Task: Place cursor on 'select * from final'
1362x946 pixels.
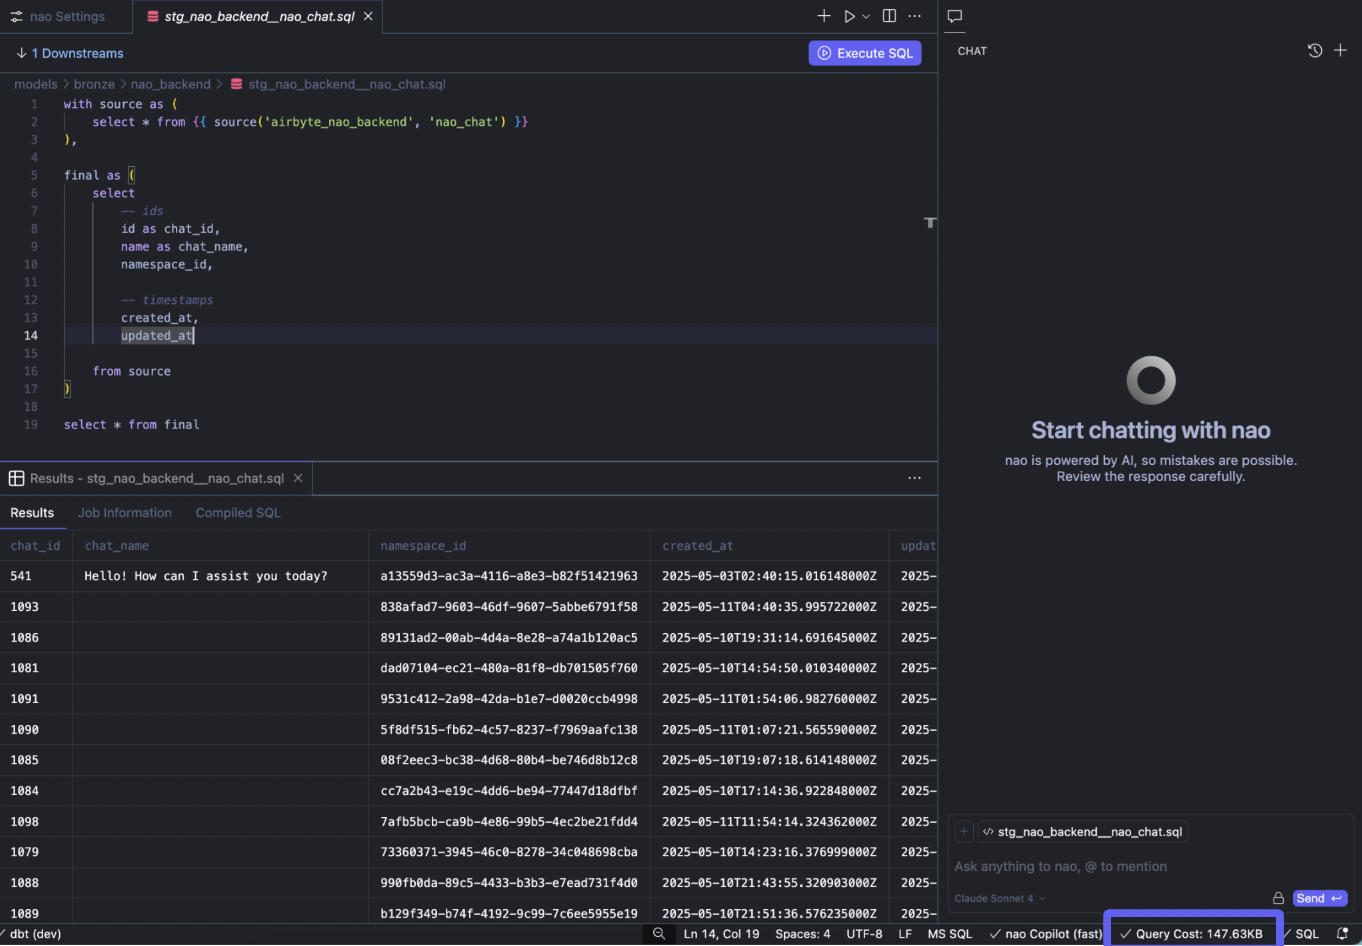Action: (x=132, y=425)
